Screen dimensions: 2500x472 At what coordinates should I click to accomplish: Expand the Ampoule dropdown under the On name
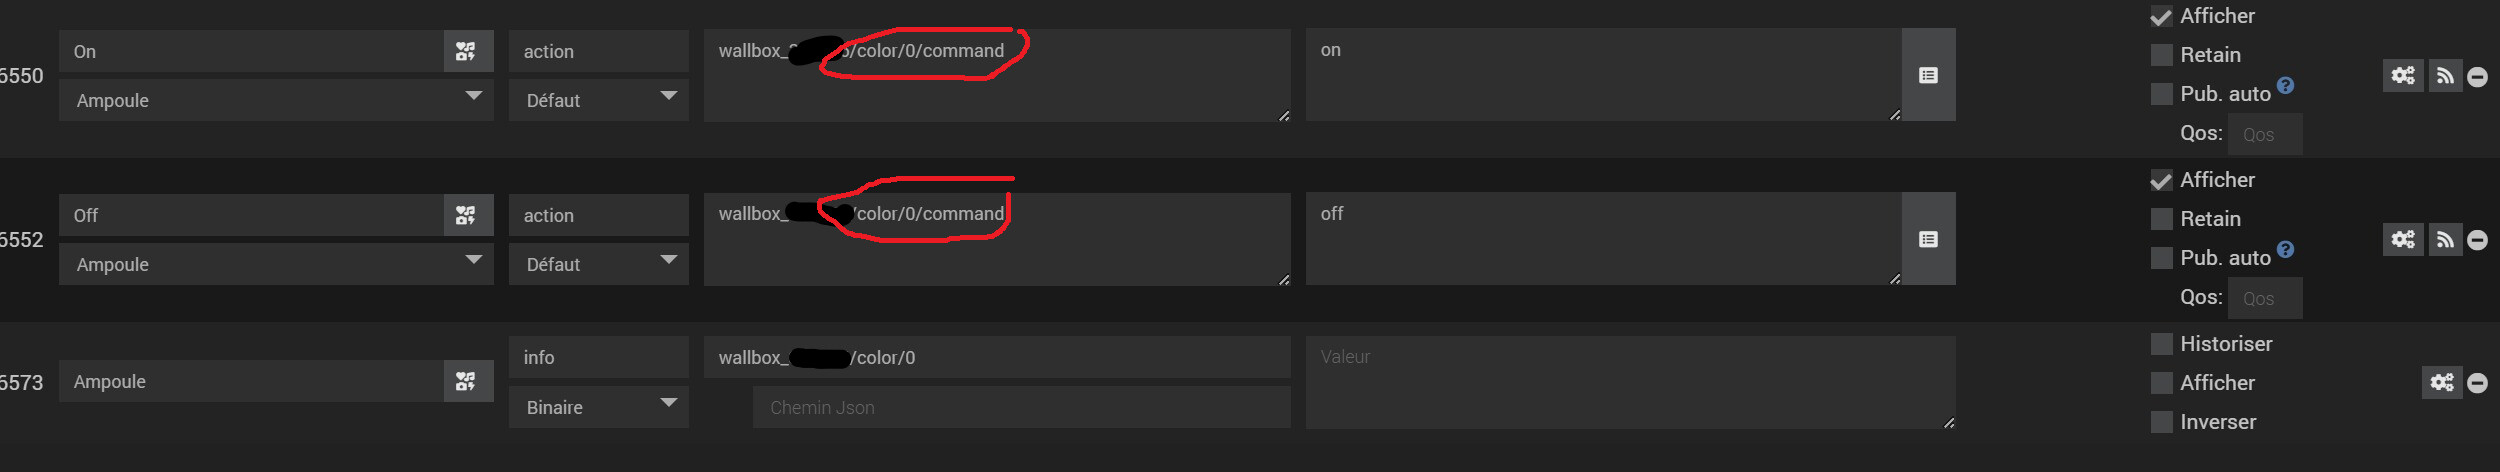[x=276, y=101]
